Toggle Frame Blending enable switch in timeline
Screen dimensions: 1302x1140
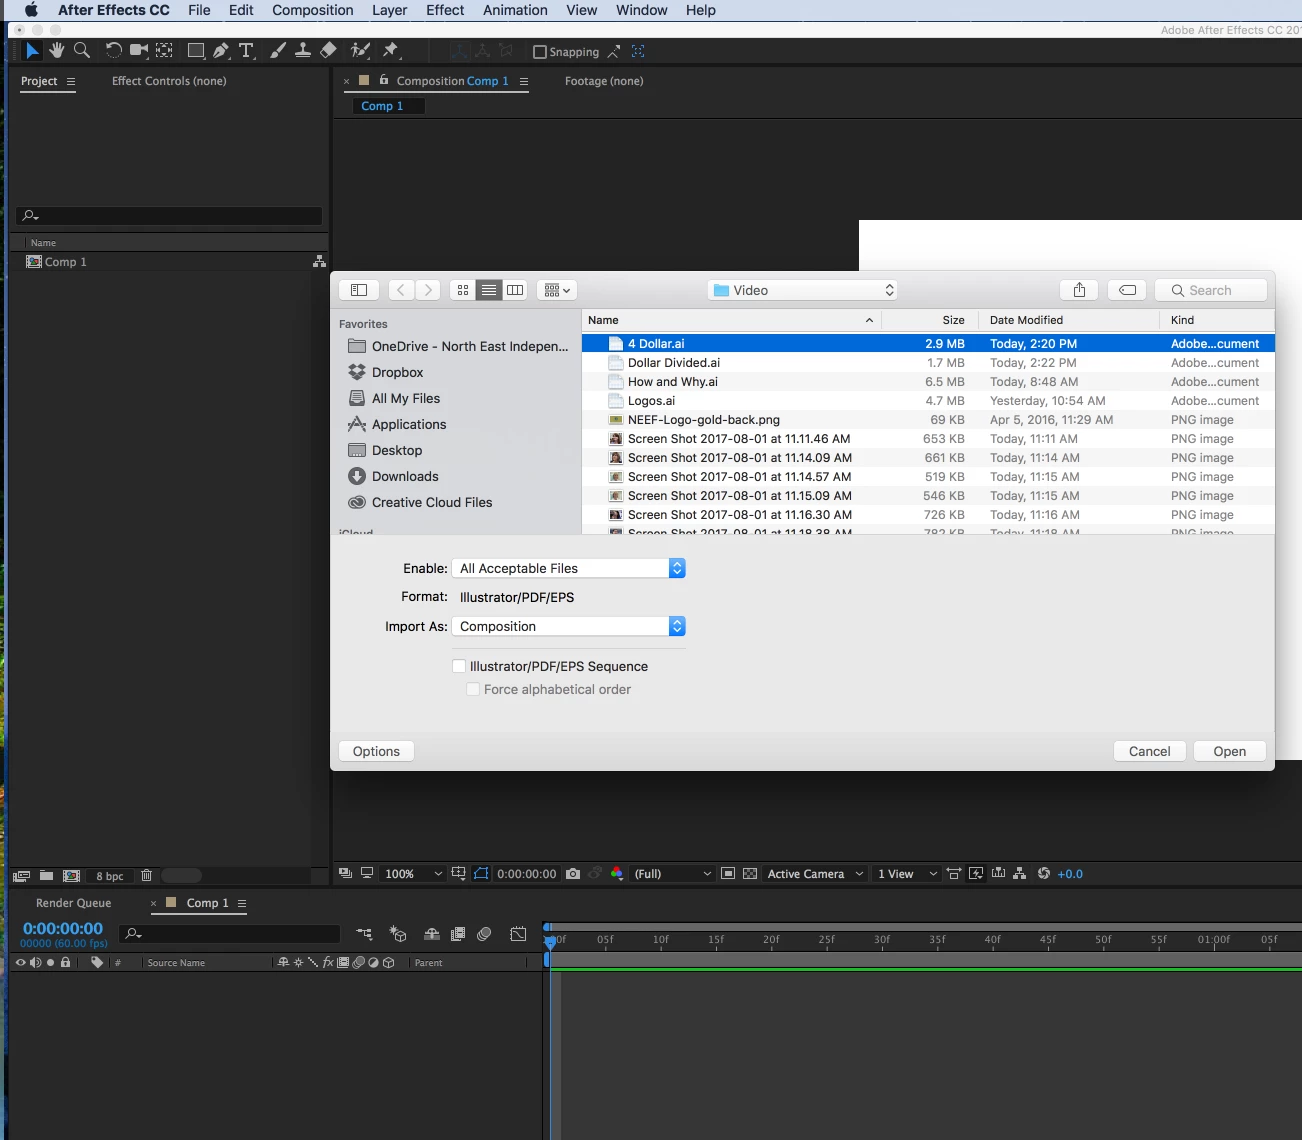[x=458, y=934]
